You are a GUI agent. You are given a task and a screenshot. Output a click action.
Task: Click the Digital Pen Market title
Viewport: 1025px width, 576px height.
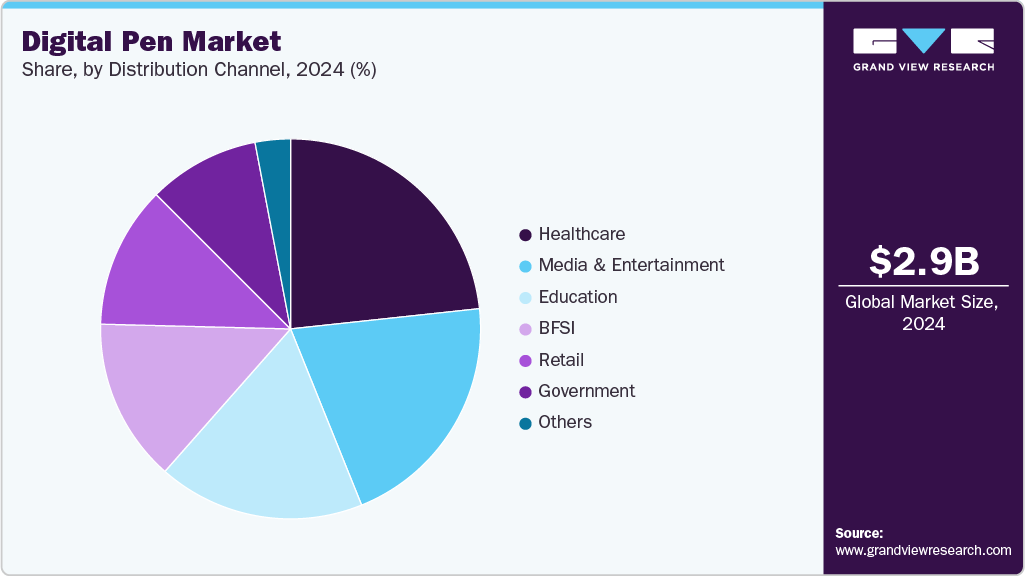(150, 42)
